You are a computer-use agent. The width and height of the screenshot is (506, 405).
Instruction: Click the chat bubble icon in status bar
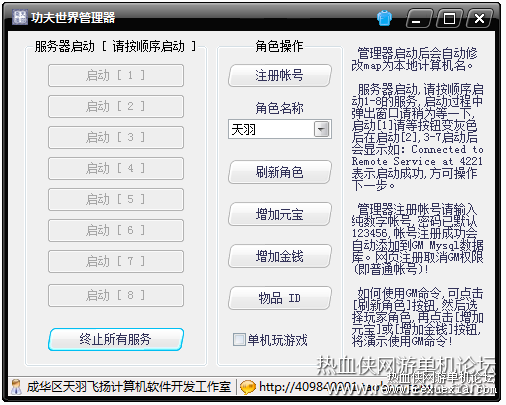248,387
